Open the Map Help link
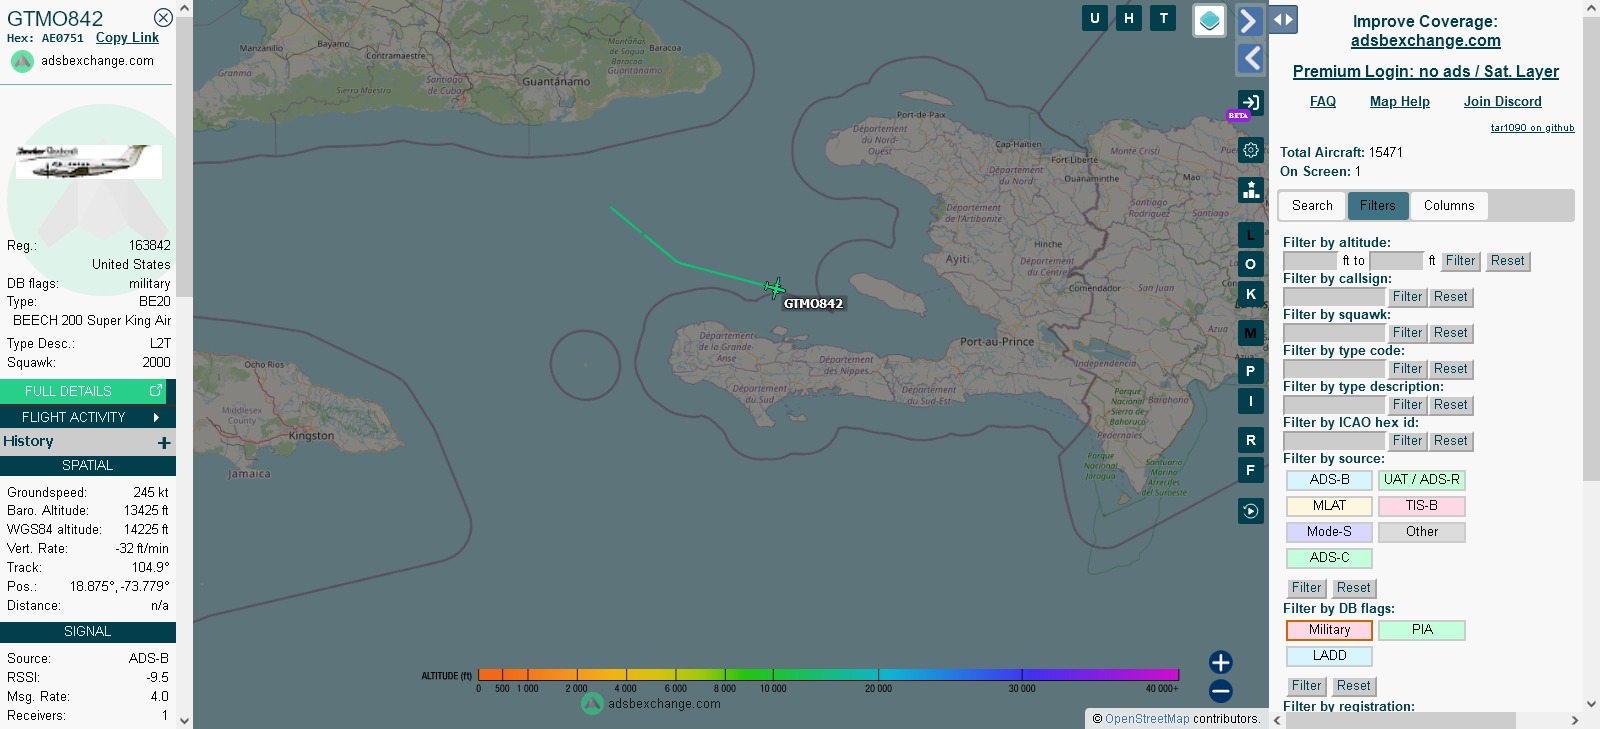Image resolution: width=1600 pixels, height=729 pixels. tap(1400, 102)
